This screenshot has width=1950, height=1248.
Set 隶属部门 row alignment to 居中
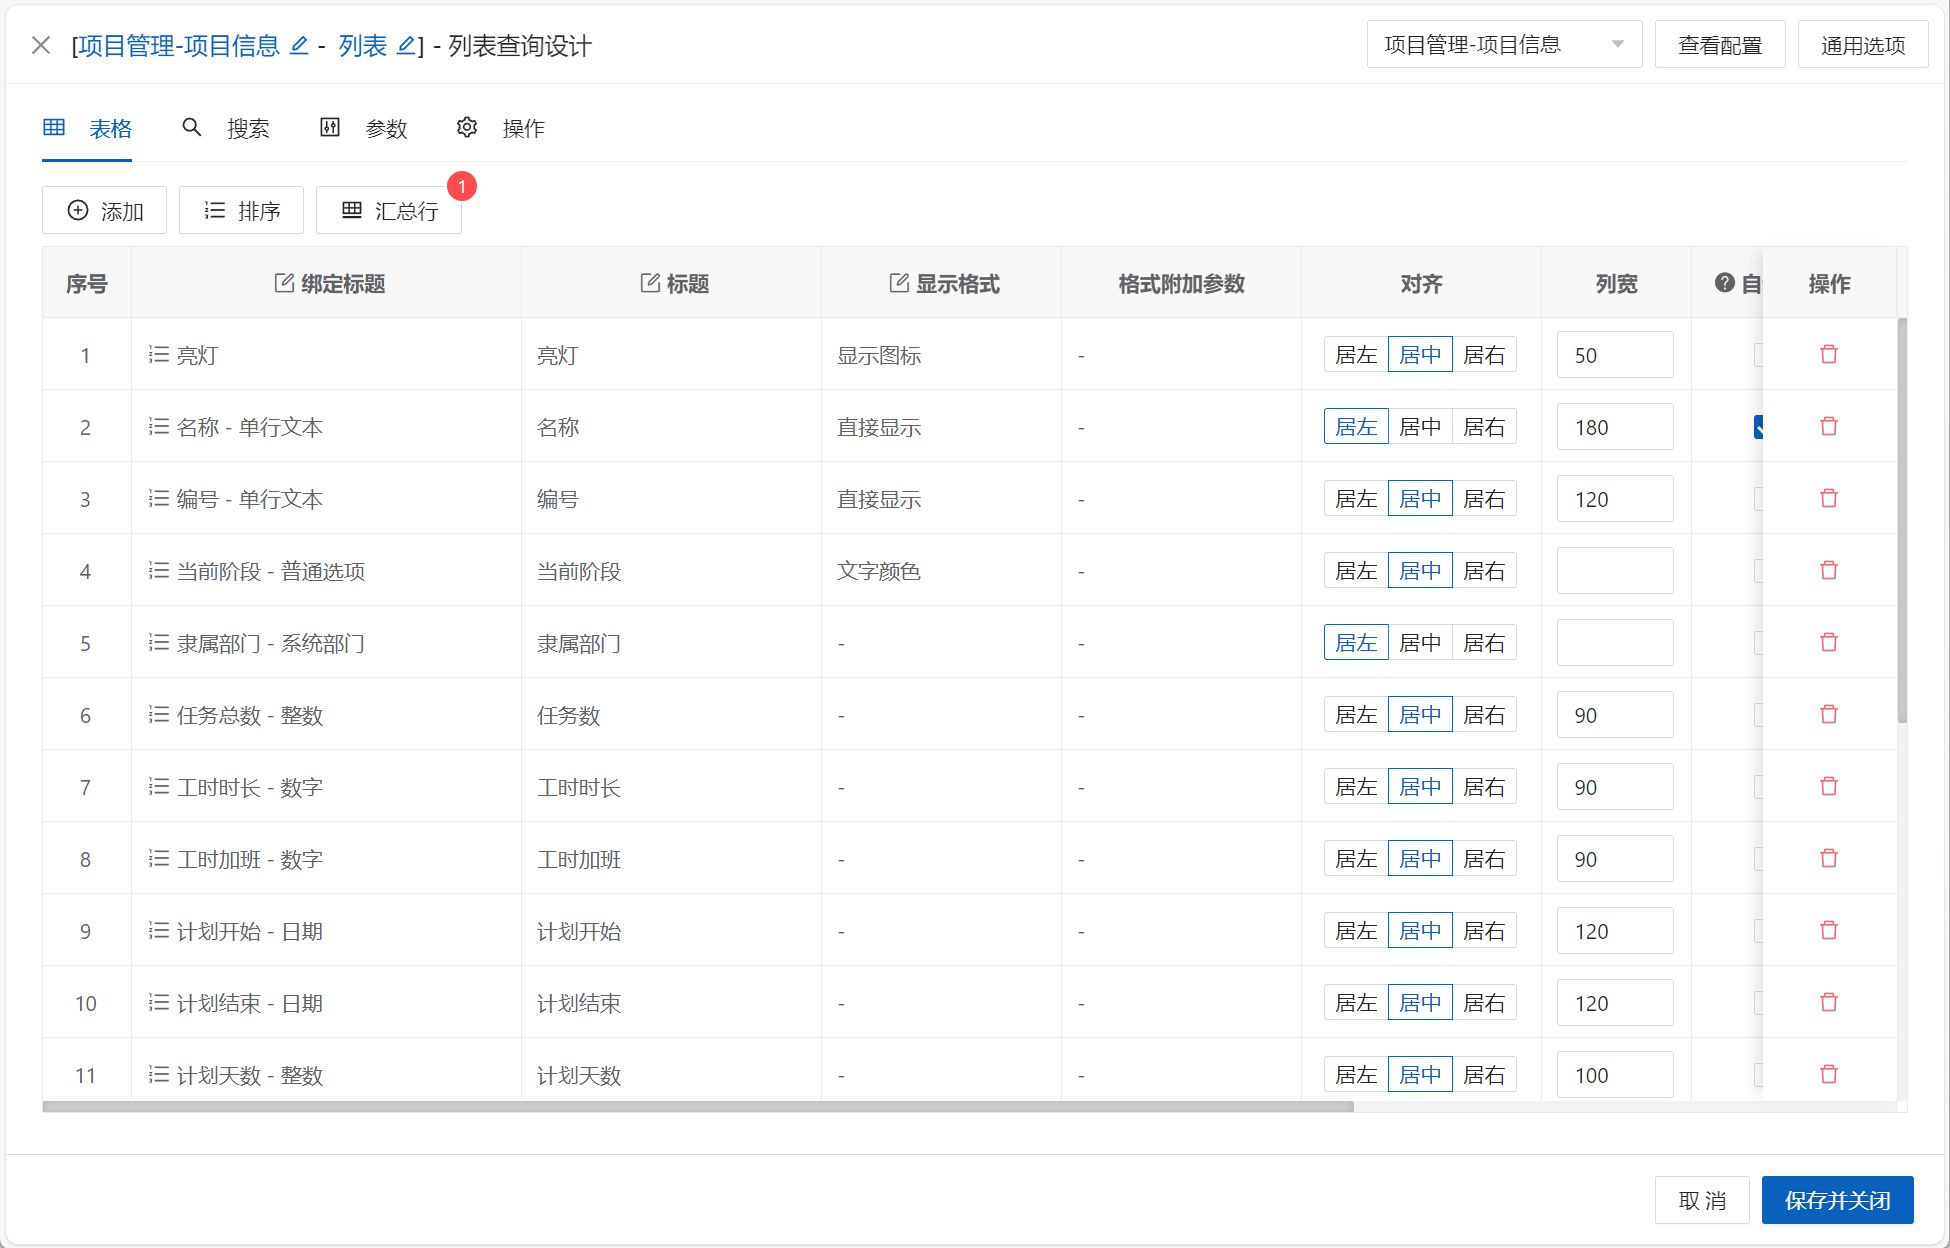coord(1420,643)
